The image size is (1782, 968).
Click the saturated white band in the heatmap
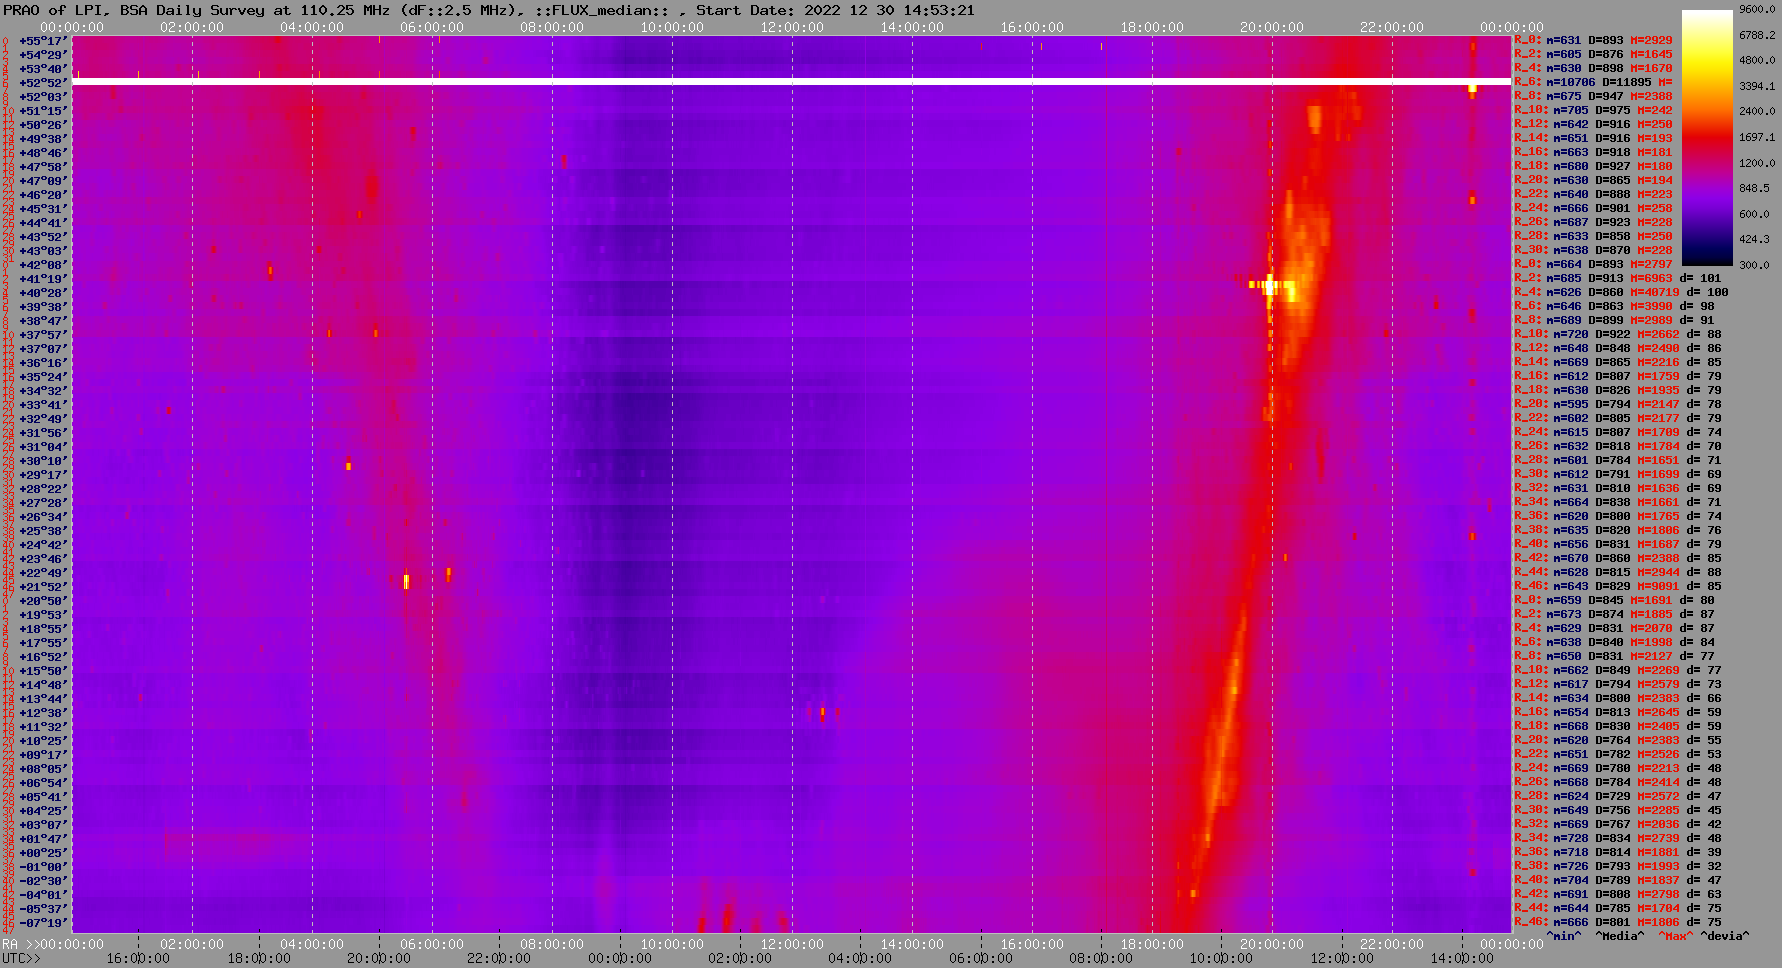pyautogui.click(x=791, y=81)
